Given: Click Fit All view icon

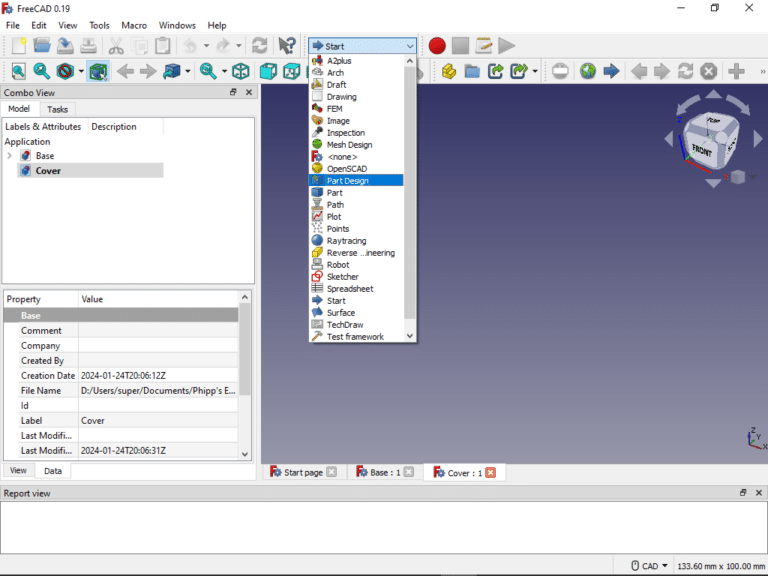Looking at the screenshot, I should (x=19, y=71).
